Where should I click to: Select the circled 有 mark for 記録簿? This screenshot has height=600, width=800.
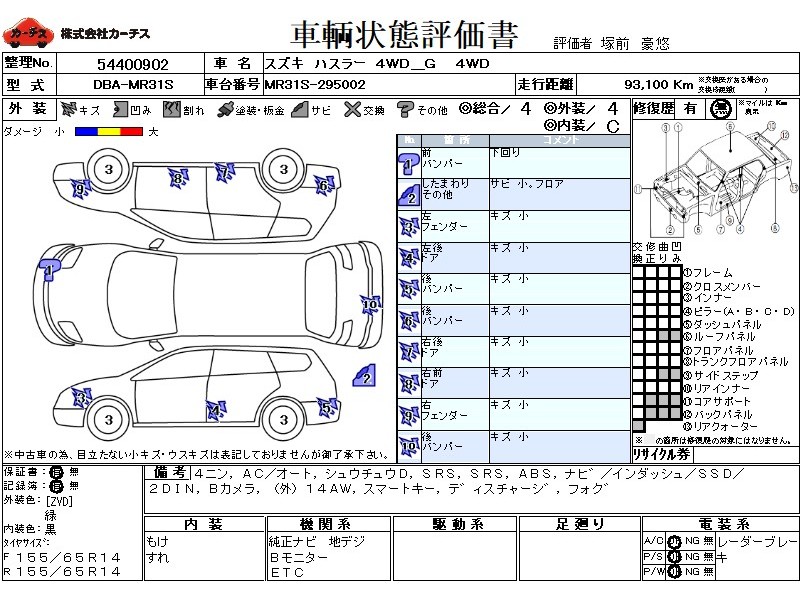(56, 486)
